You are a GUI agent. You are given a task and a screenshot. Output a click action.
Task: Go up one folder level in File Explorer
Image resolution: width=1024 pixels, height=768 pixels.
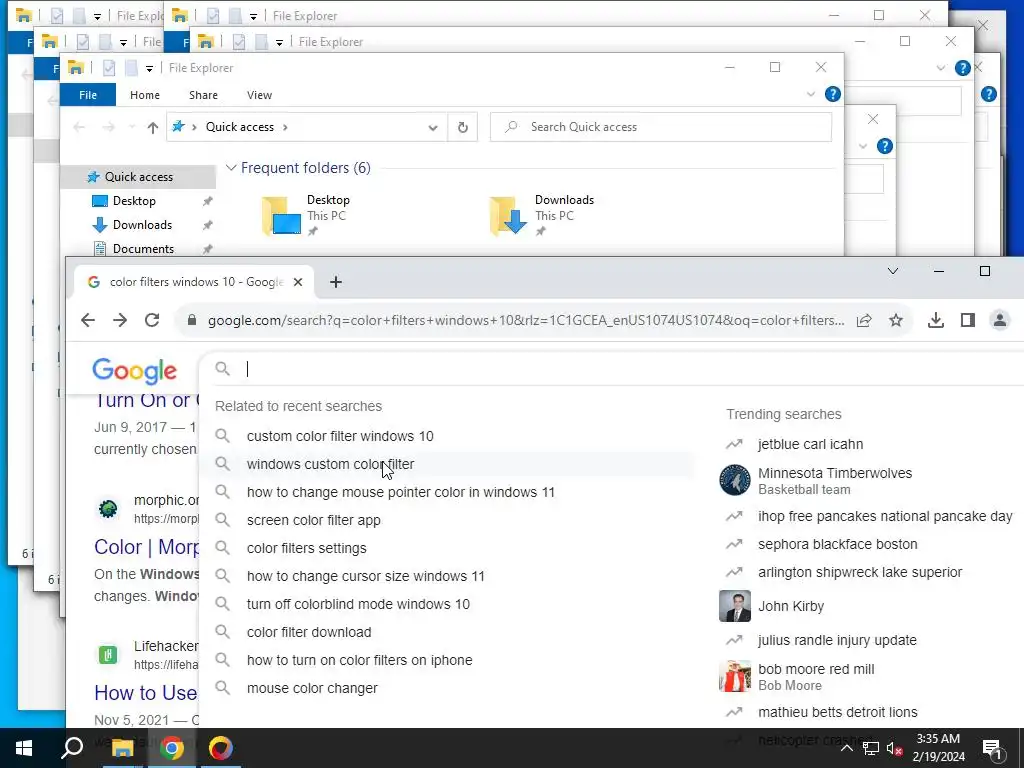point(153,127)
